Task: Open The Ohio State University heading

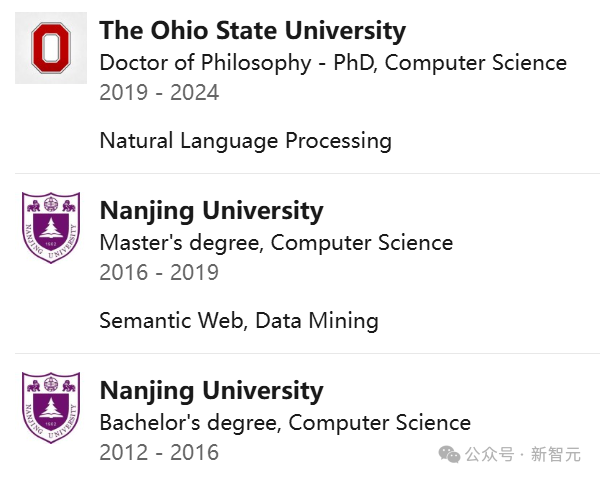Action: (253, 31)
